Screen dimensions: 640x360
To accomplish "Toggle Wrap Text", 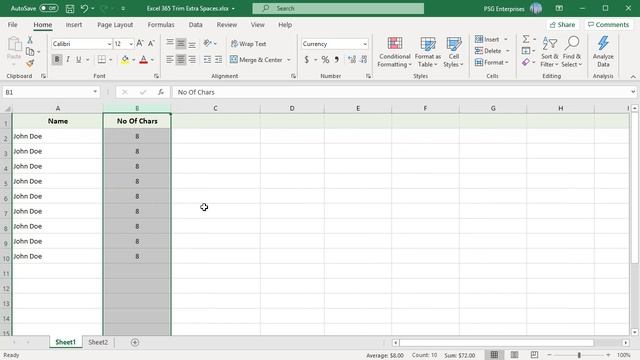I will click(248, 44).
